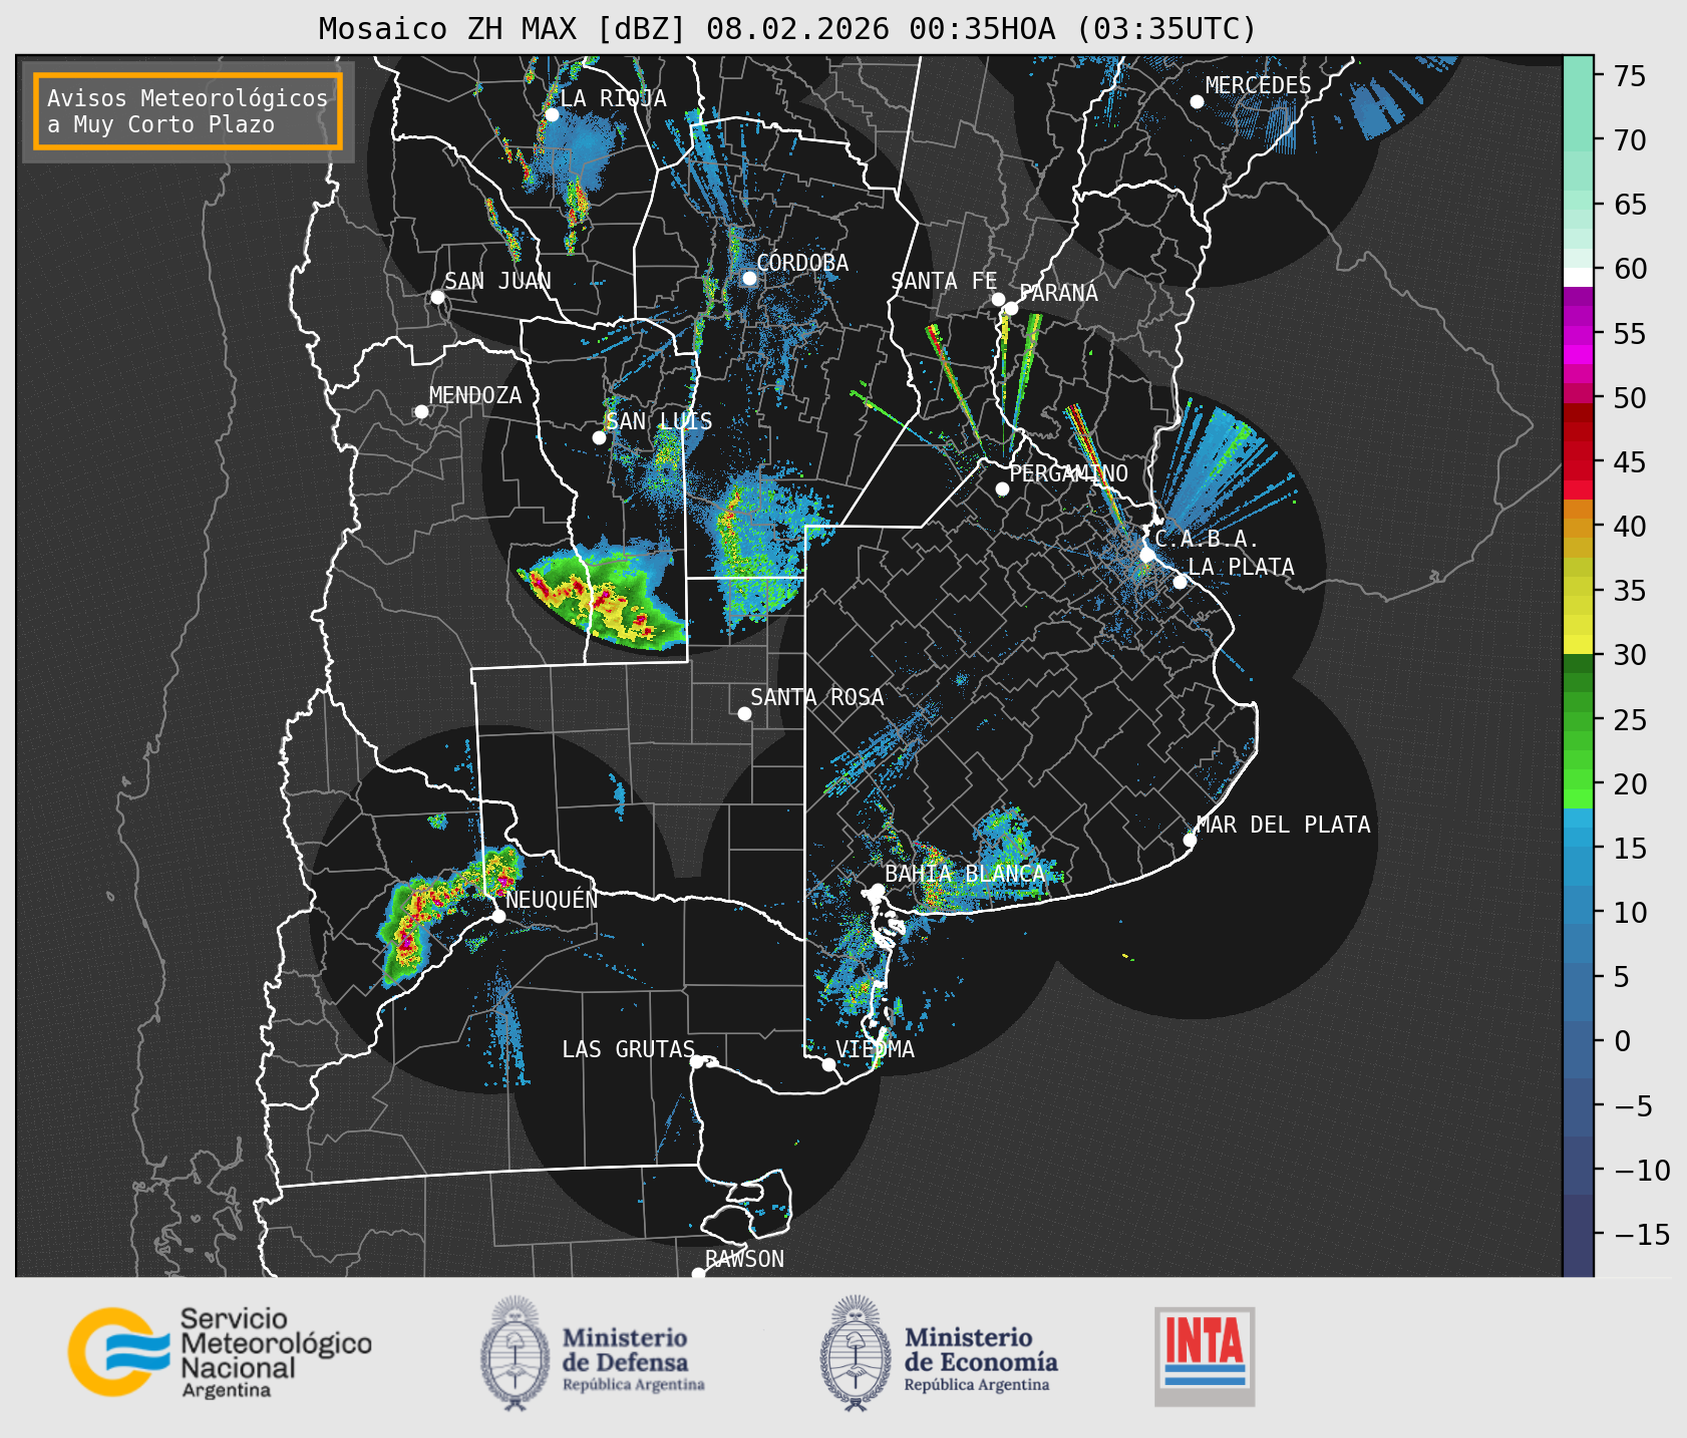Click the Córdoba city marker dot
1687x1438 pixels.
pos(749,278)
